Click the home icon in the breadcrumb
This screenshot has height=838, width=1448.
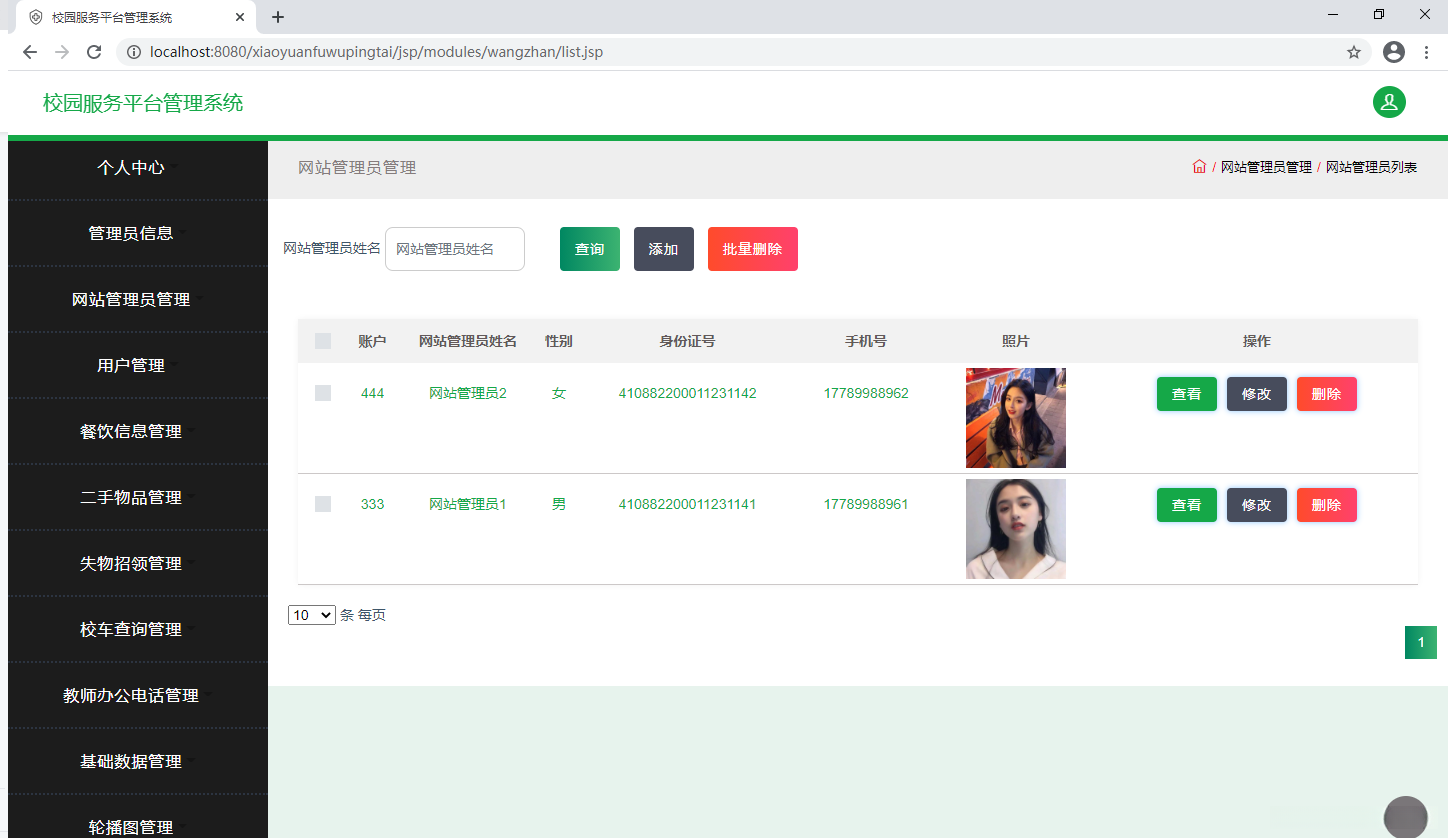1199,166
